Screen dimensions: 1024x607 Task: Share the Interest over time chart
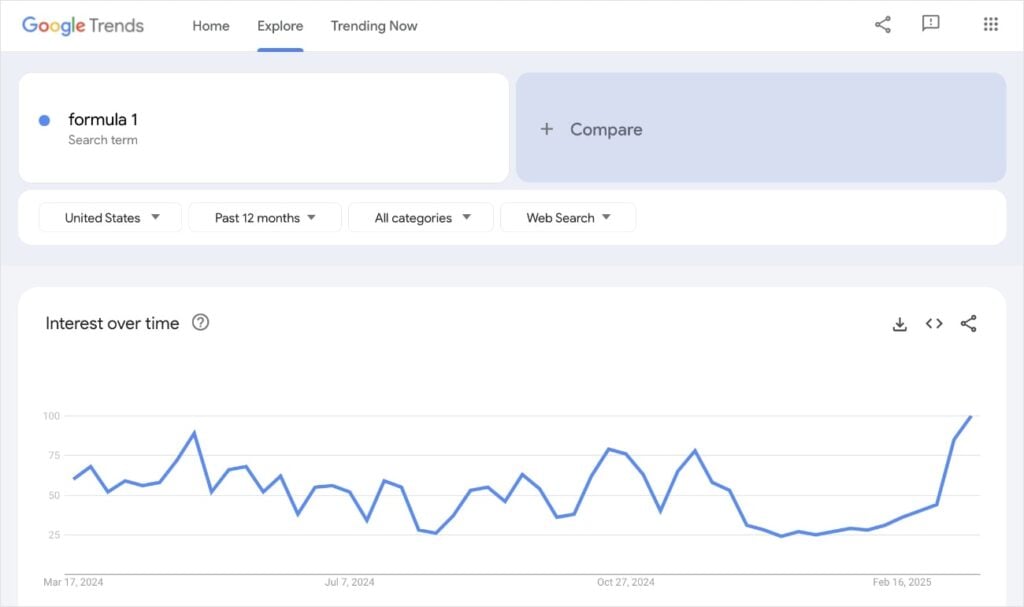point(967,324)
